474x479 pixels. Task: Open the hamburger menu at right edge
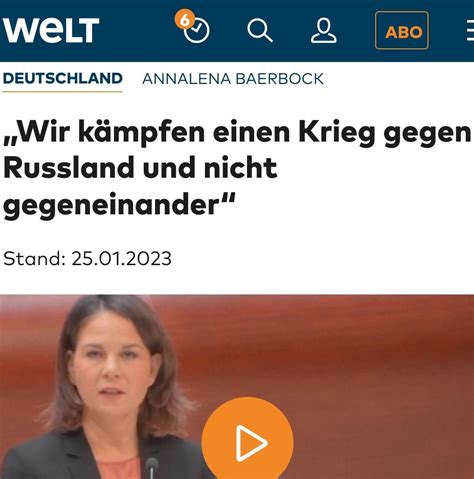point(470,31)
